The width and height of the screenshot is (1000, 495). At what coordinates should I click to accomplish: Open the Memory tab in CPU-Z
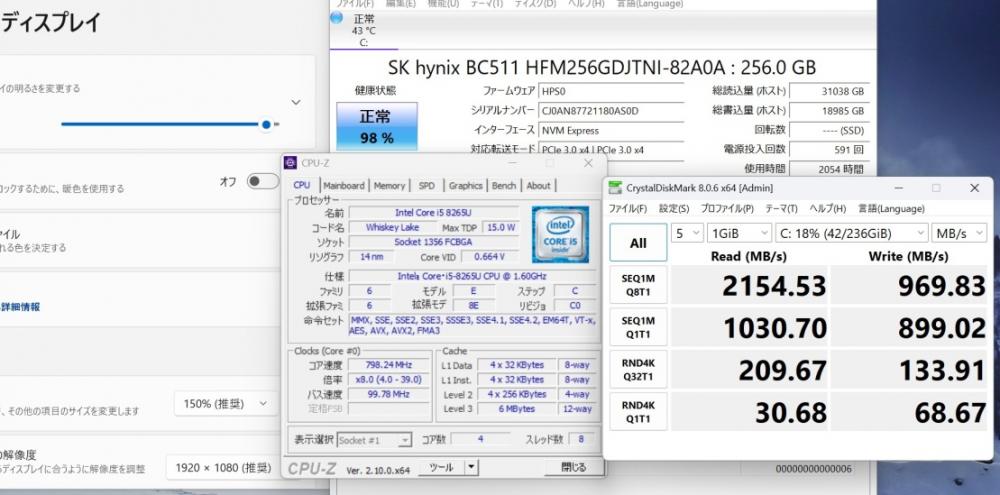click(x=389, y=186)
